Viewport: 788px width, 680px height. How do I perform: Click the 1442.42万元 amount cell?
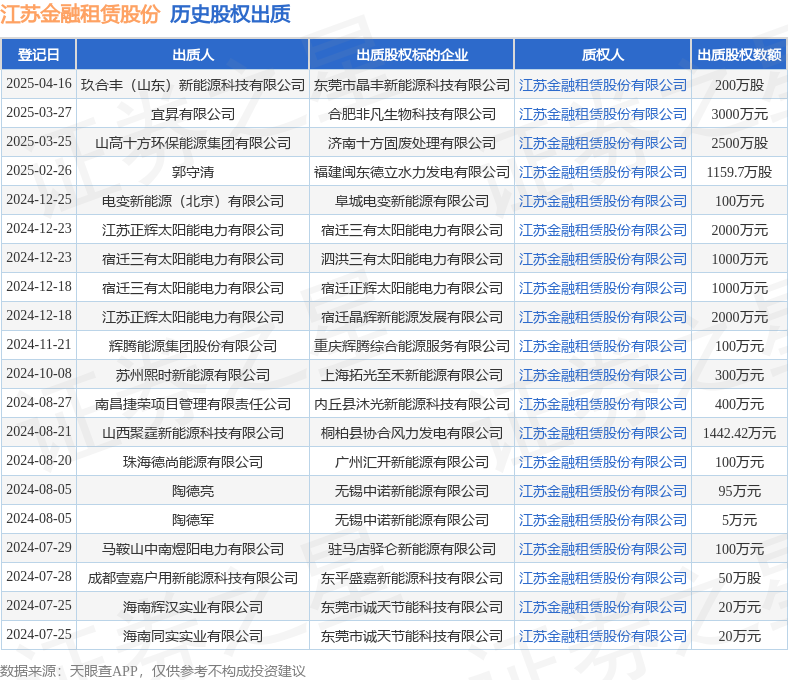click(739, 433)
